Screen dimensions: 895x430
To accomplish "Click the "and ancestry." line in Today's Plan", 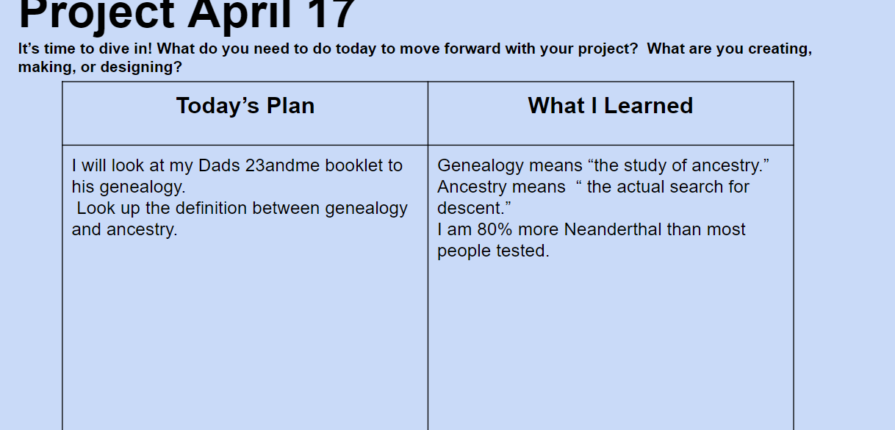I will click(124, 230).
